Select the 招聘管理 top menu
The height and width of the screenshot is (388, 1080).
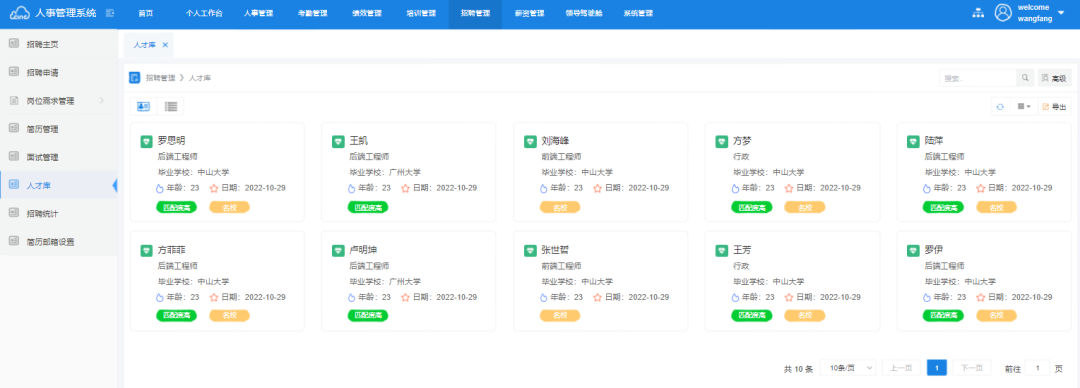(475, 14)
